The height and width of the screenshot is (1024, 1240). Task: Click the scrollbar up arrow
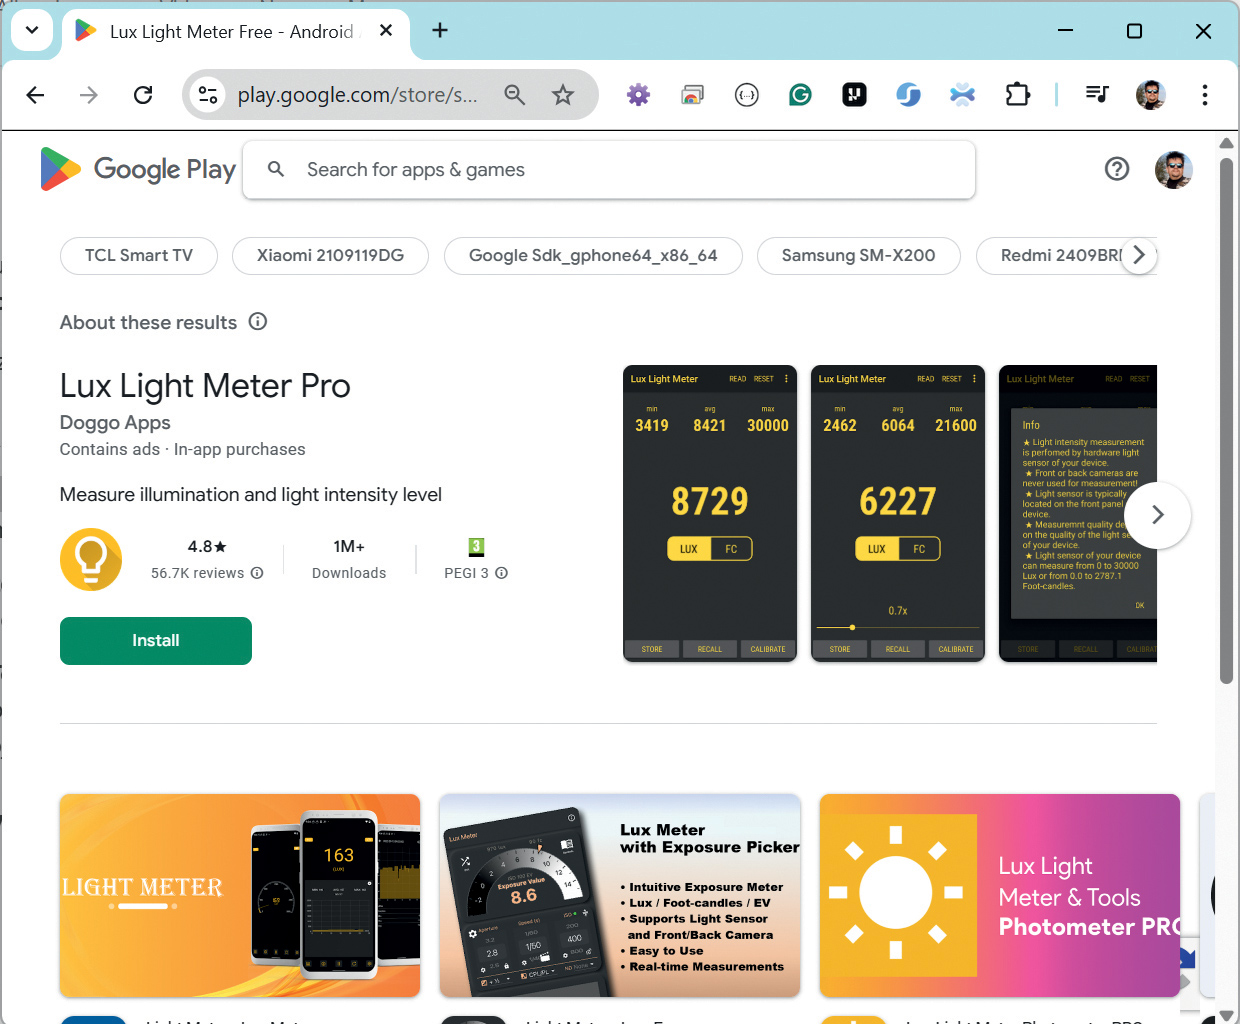1227,143
